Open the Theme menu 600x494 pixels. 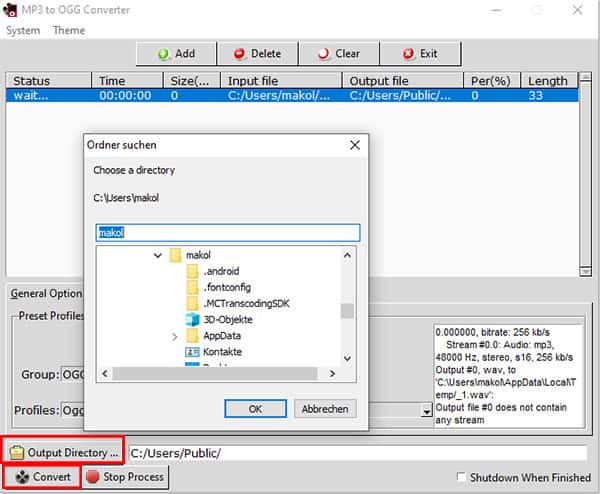click(69, 30)
